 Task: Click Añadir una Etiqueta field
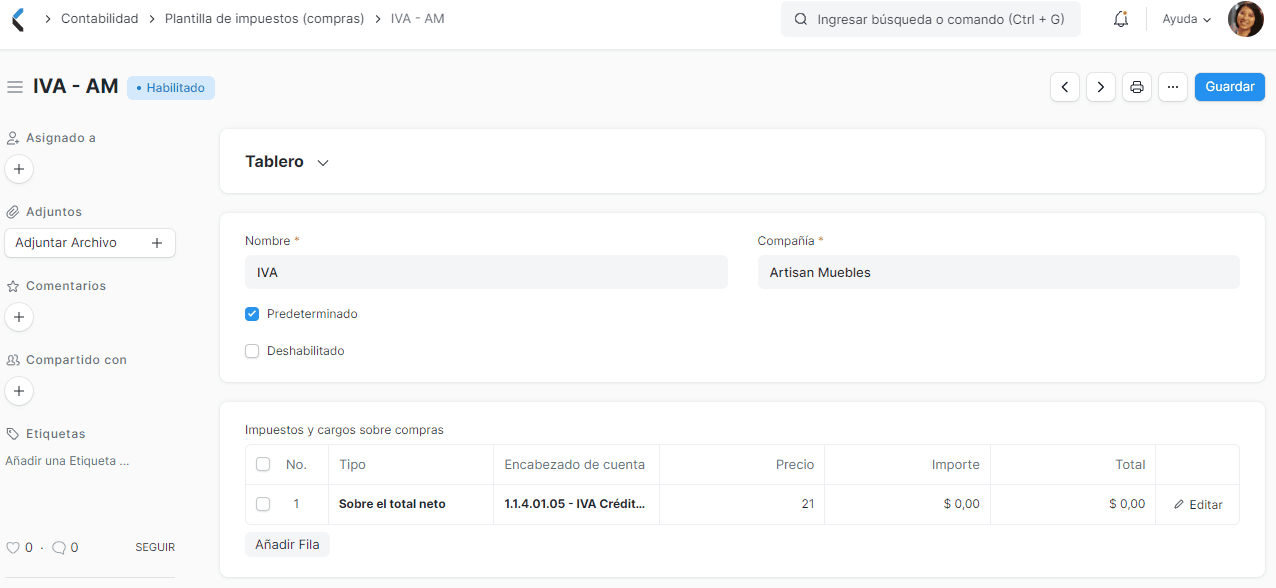[x=67, y=461]
